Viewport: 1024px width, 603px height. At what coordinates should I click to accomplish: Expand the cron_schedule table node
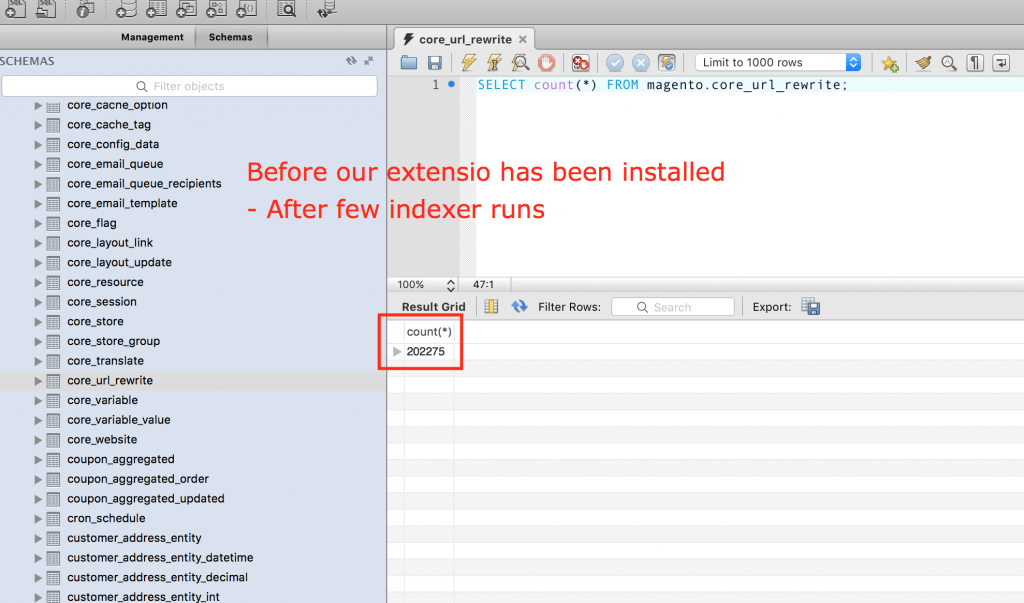click(x=38, y=519)
